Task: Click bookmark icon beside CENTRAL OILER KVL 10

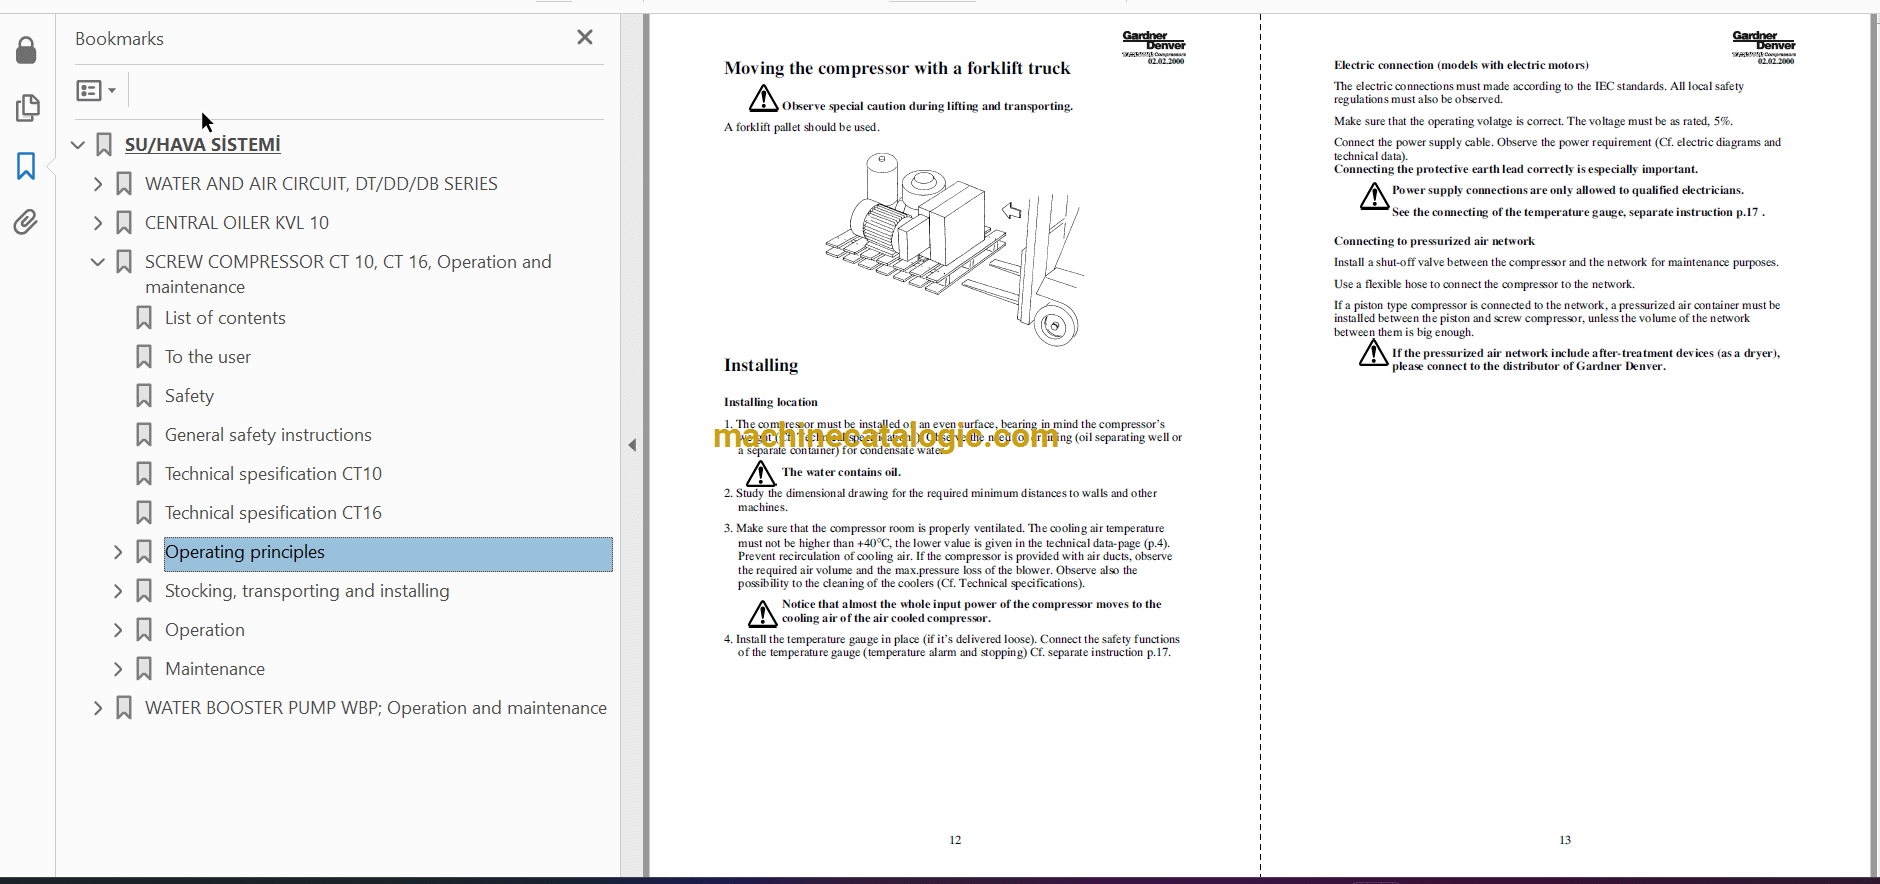Action: 124,223
